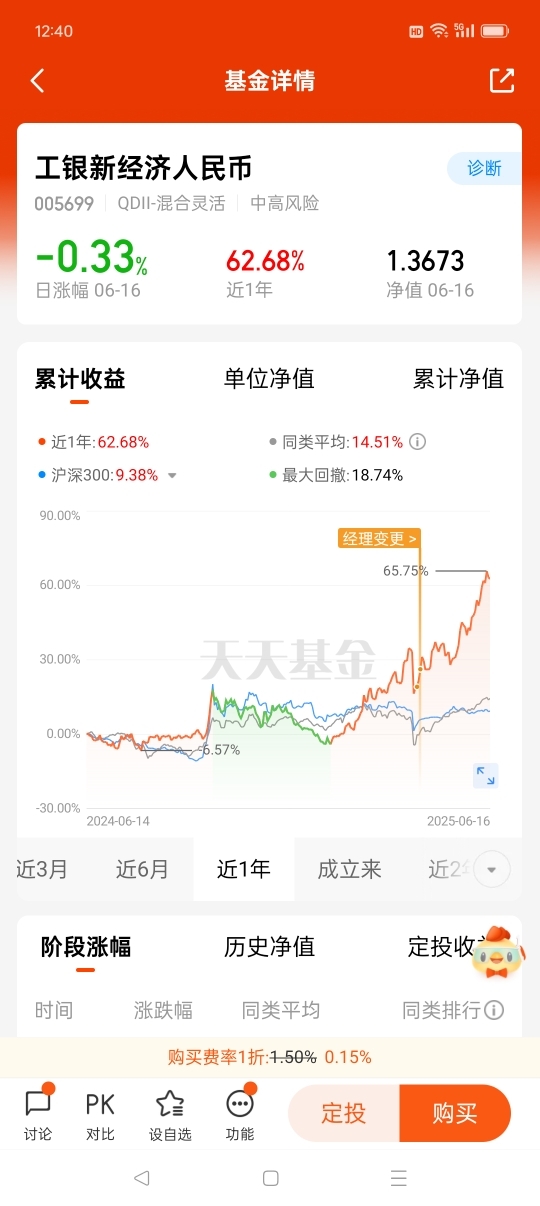Open the 讨论 chat icon
The height and width of the screenshot is (1206, 540).
pos(38,1104)
